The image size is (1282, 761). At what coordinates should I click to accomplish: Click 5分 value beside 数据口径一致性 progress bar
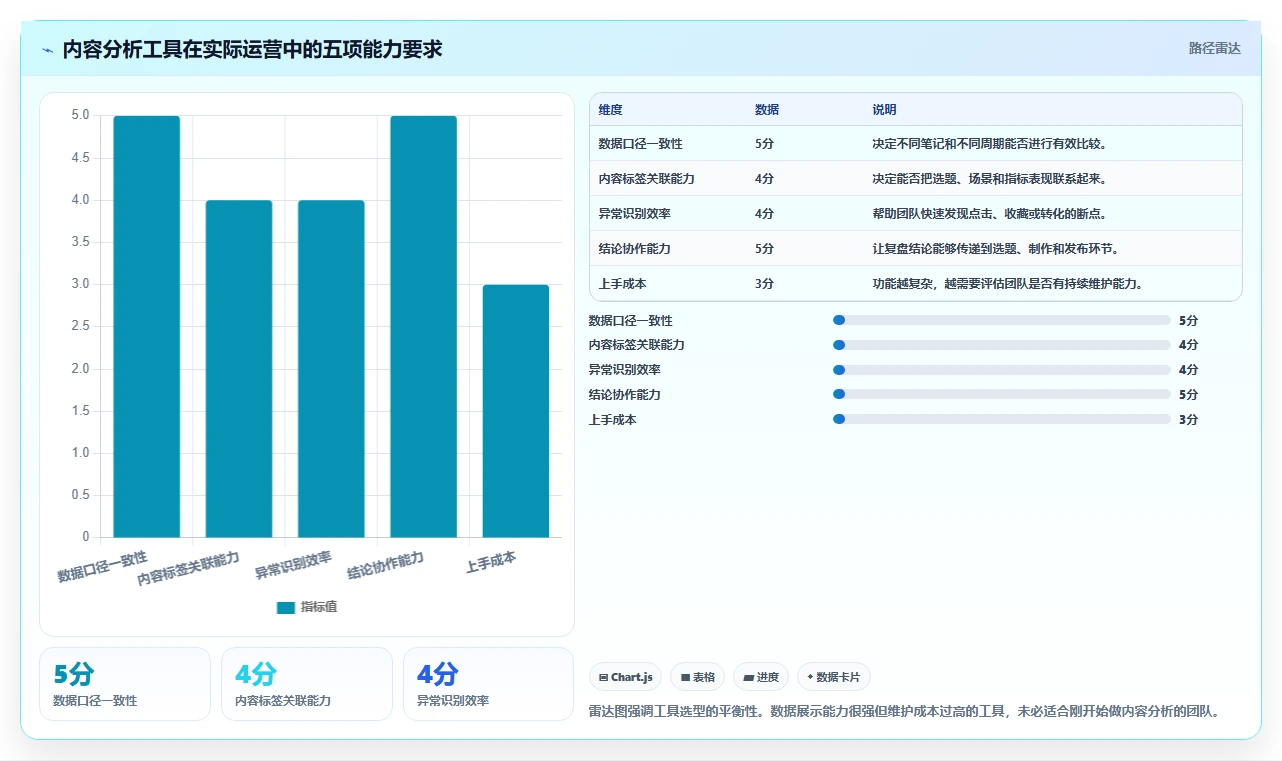click(1188, 320)
